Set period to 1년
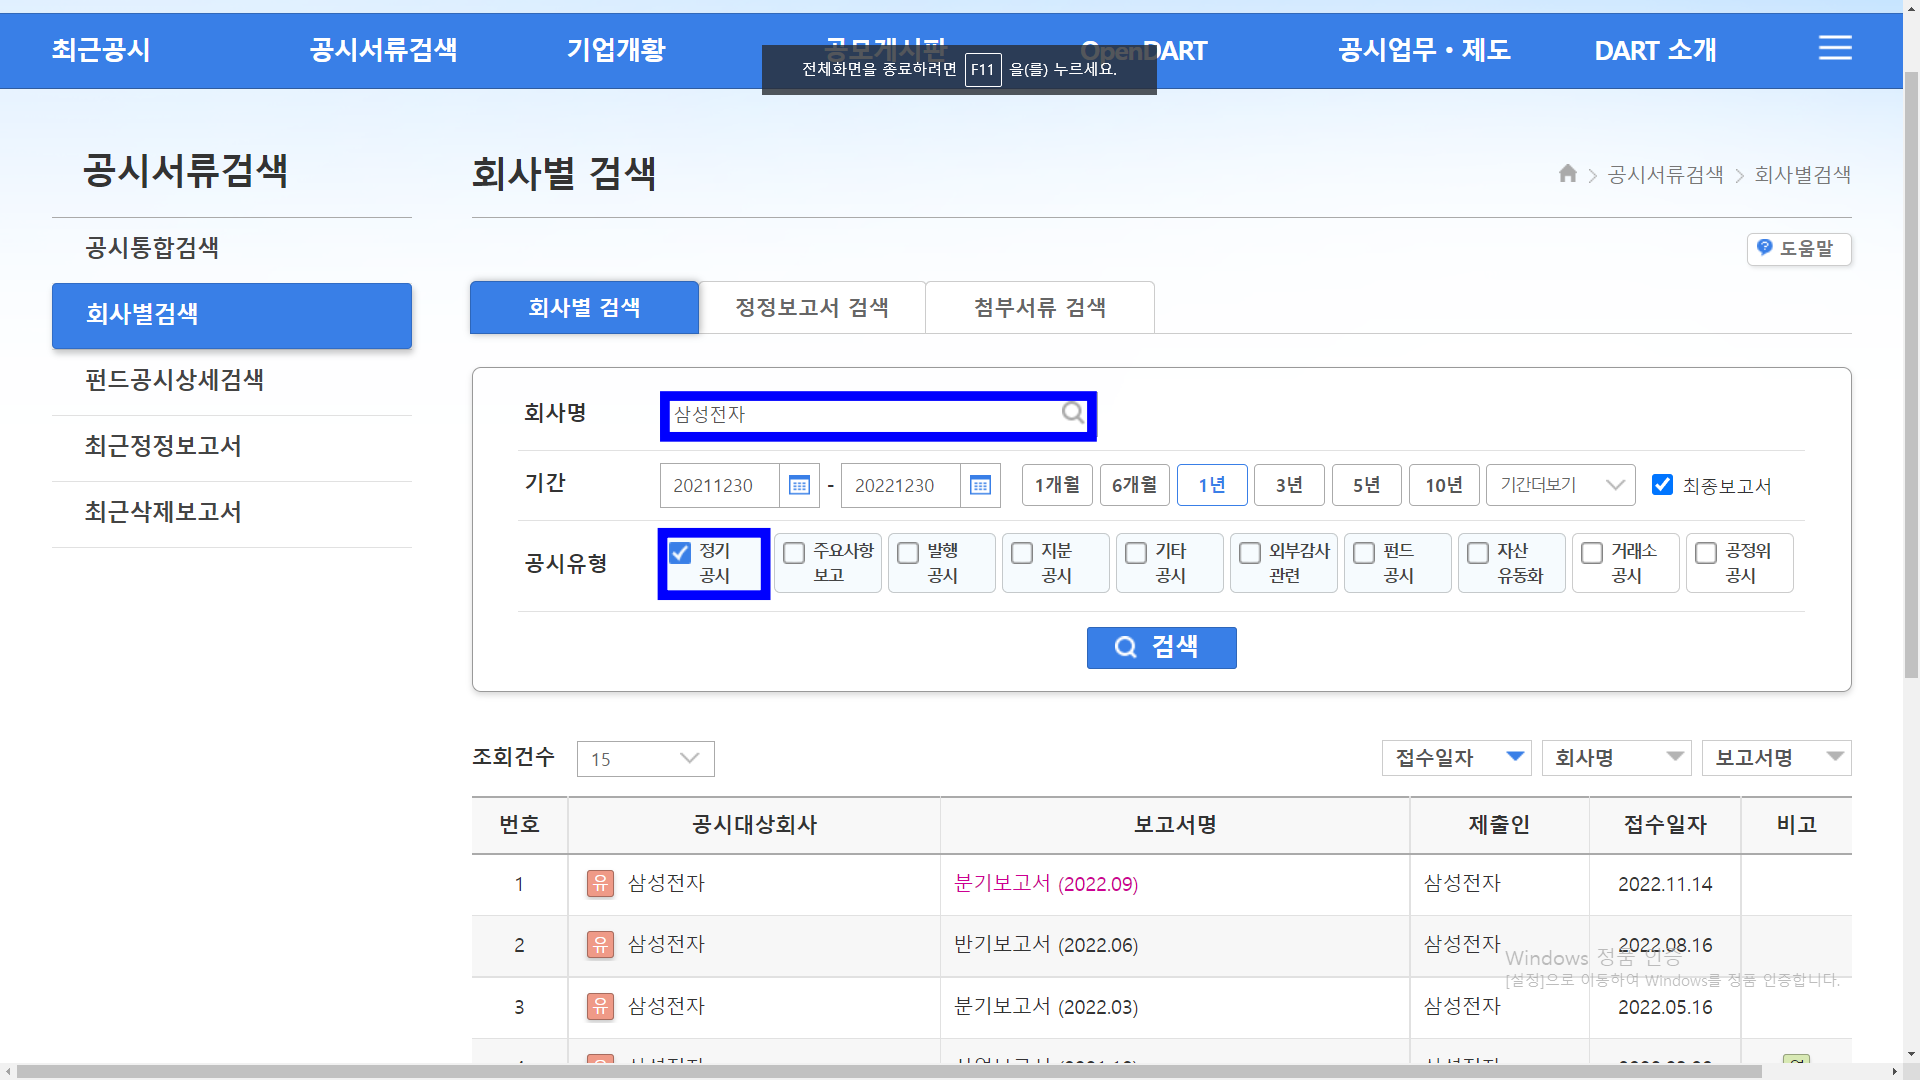 point(1212,485)
